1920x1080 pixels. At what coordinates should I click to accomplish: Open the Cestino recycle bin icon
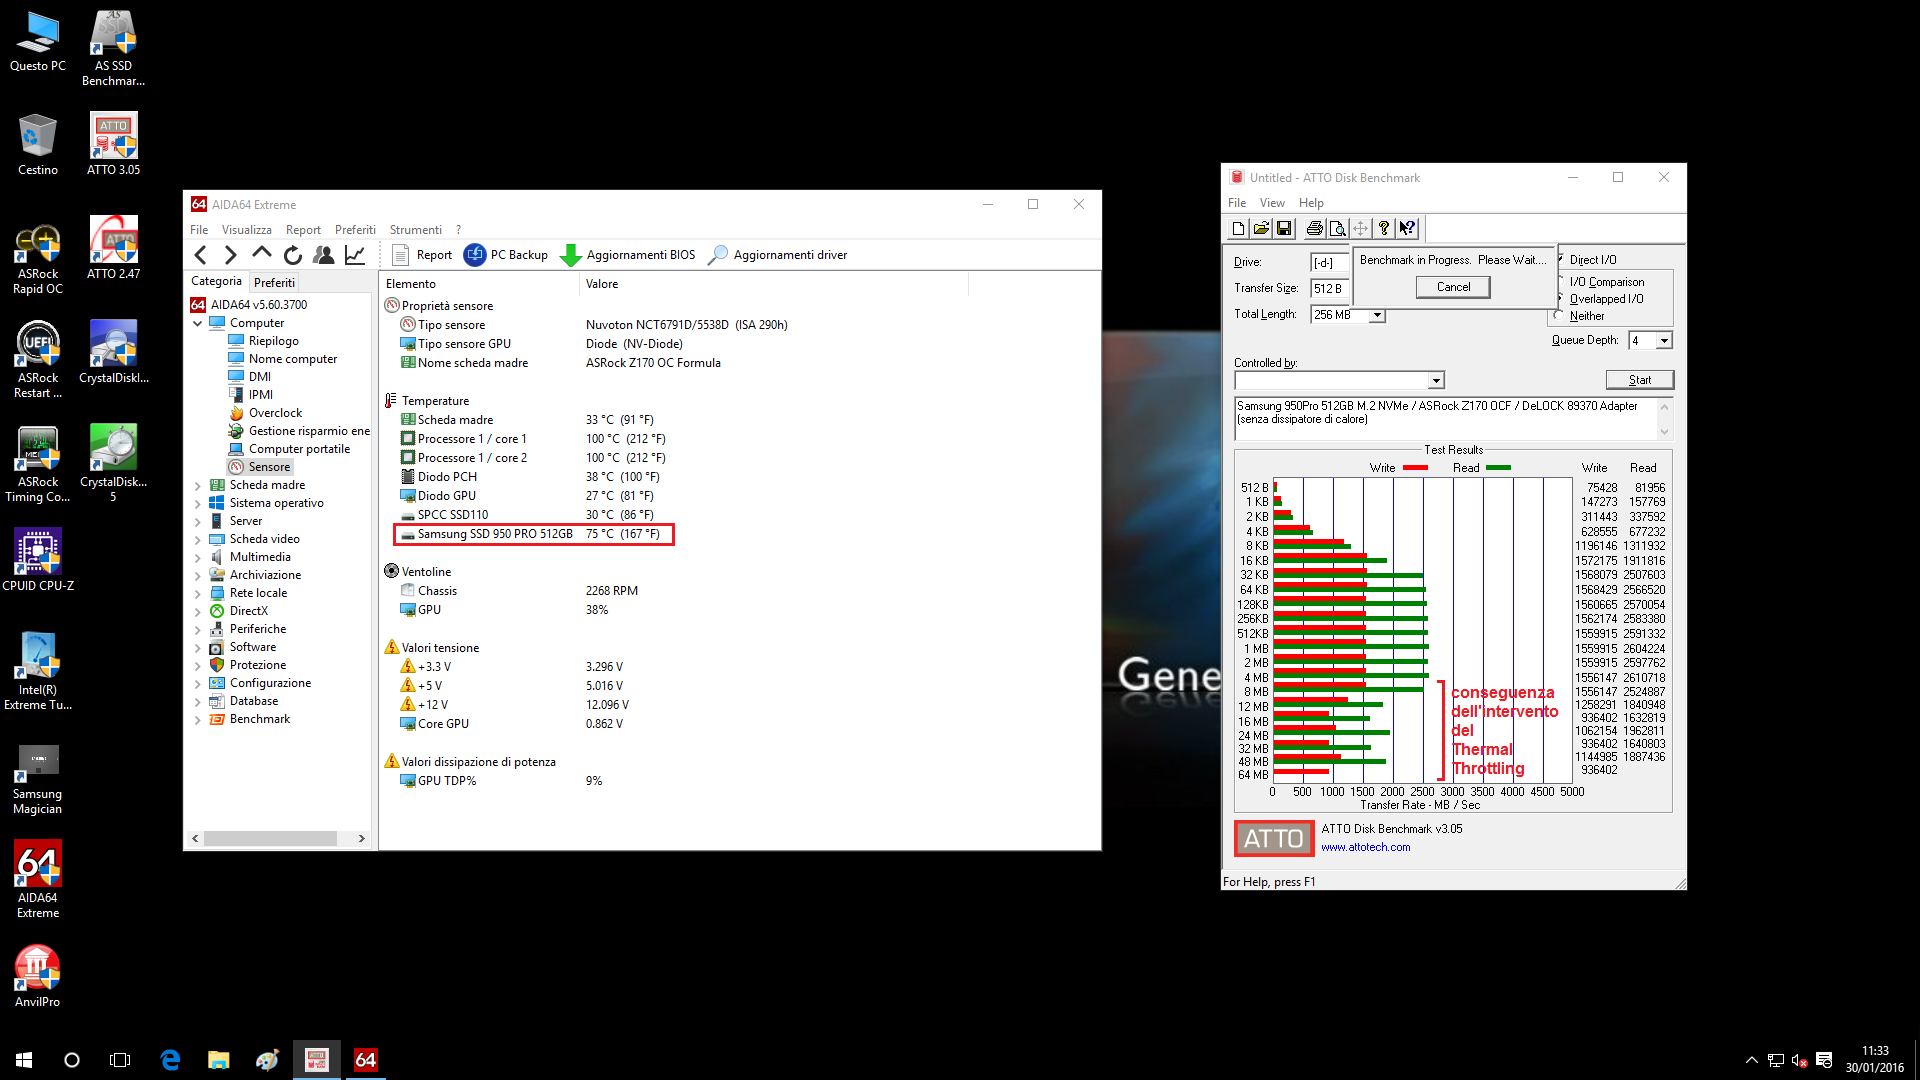(x=38, y=144)
